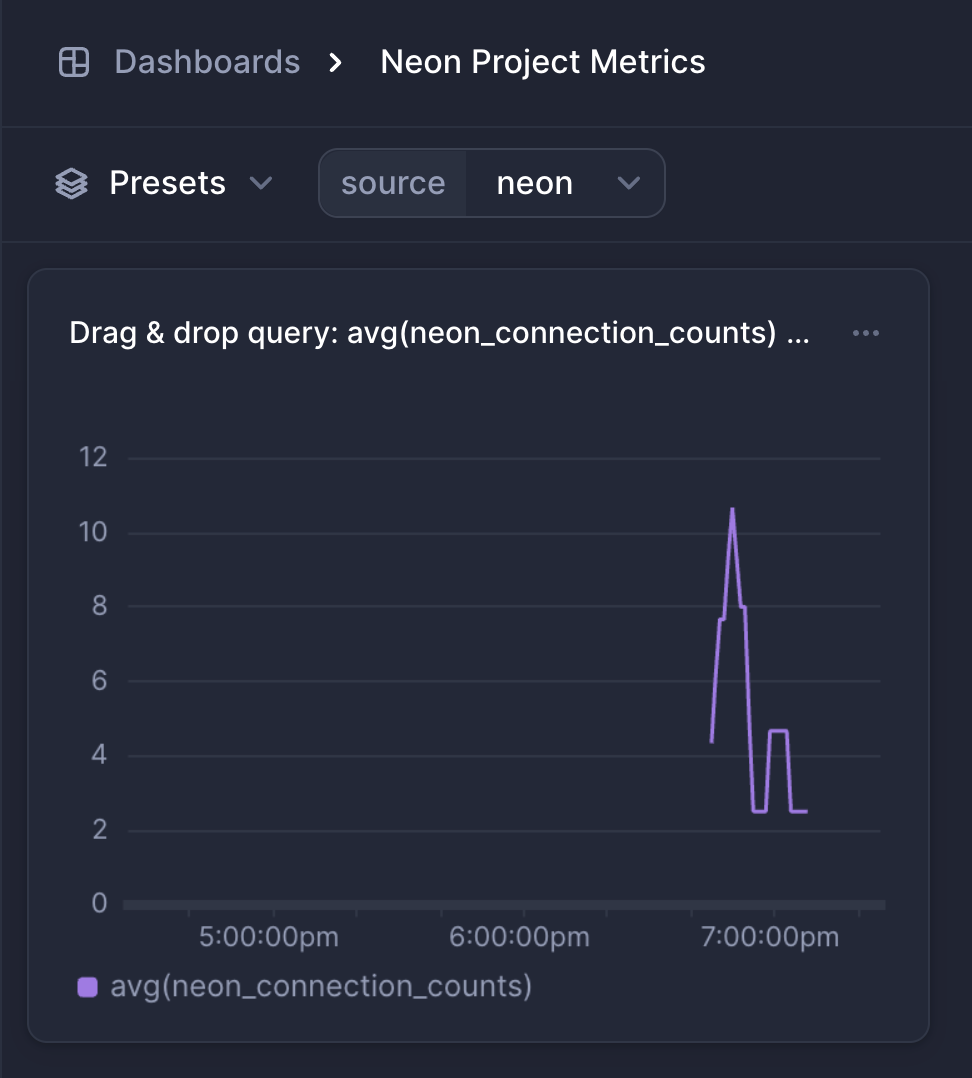
Task: Click the Presets stacked-layers symbol
Action: [x=71, y=183]
